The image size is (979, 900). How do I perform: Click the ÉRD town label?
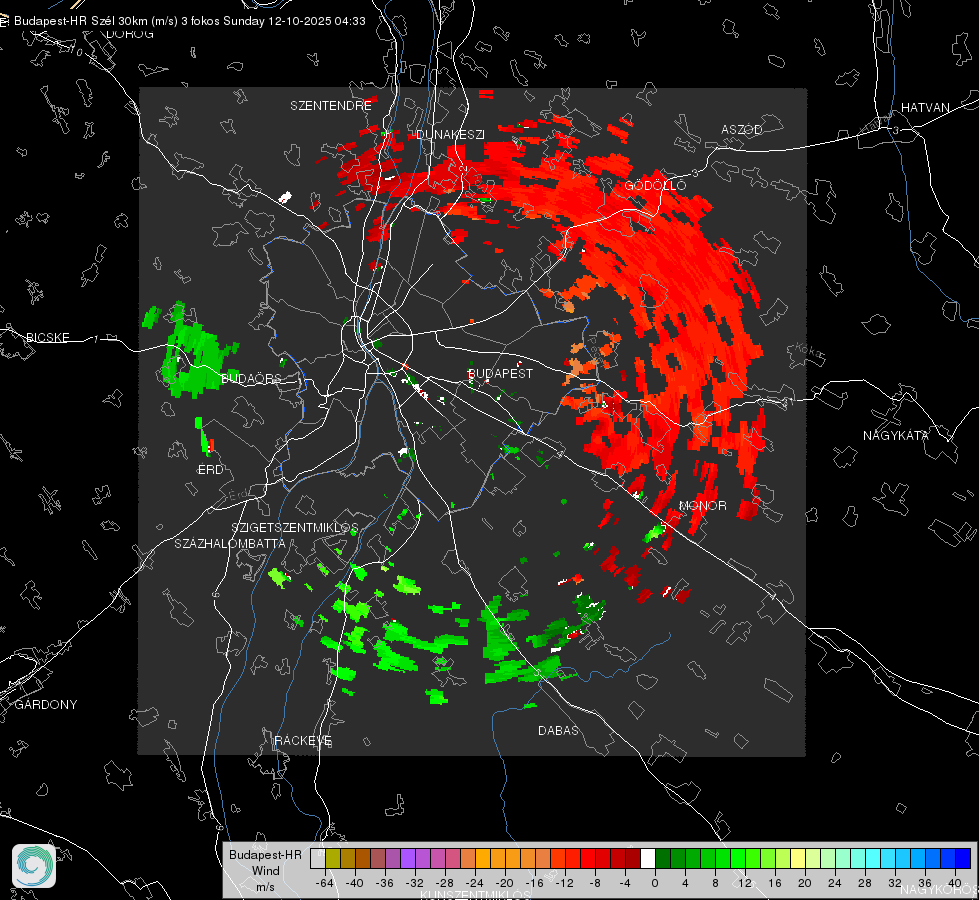click(210, 470)
